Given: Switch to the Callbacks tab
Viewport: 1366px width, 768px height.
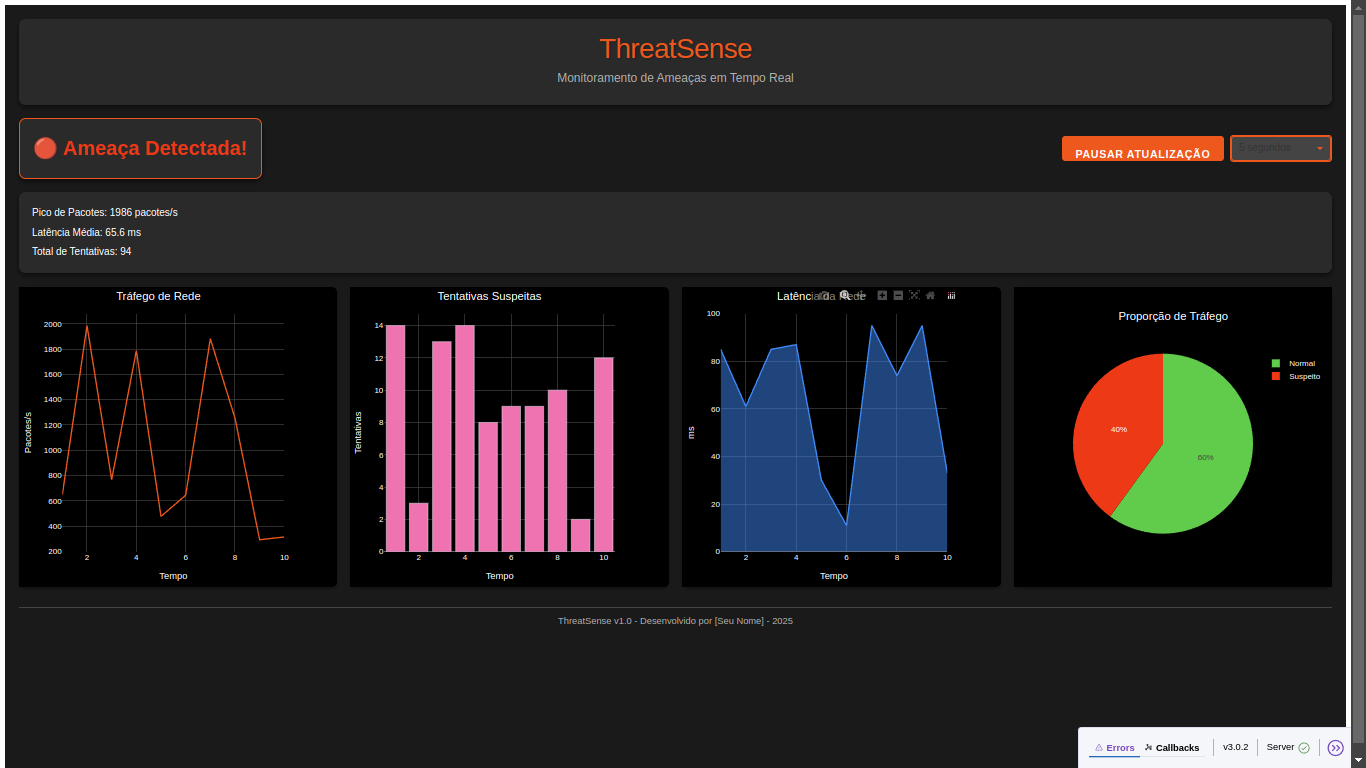Looking at the screenshot, I should (1172, 747).
